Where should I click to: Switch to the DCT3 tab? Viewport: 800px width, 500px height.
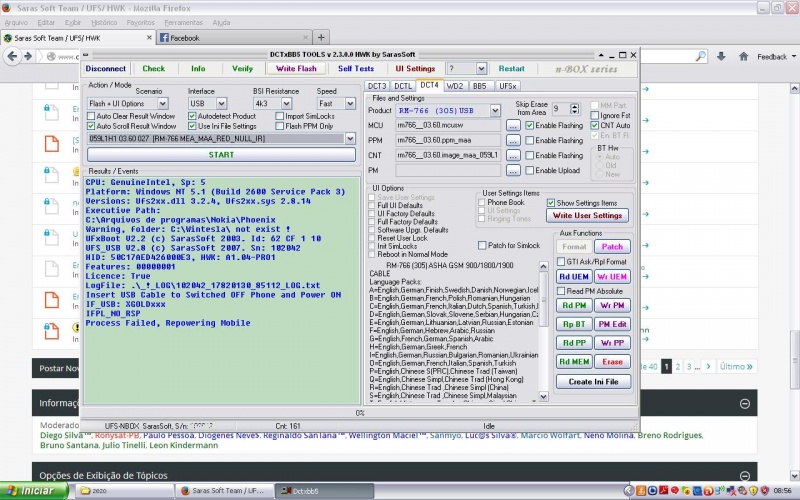click(x=377, y=86)
